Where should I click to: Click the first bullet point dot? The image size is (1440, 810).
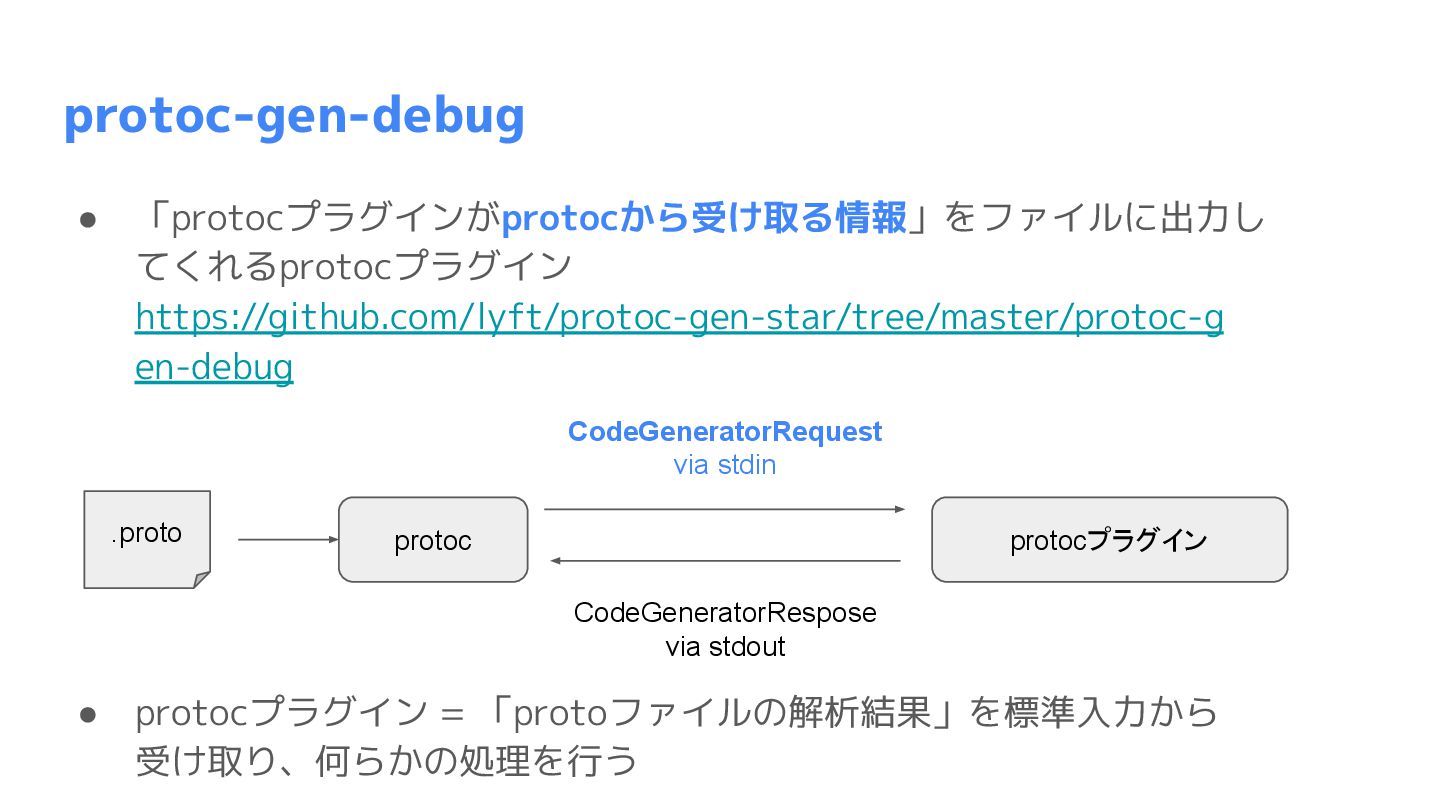[87, 220]
